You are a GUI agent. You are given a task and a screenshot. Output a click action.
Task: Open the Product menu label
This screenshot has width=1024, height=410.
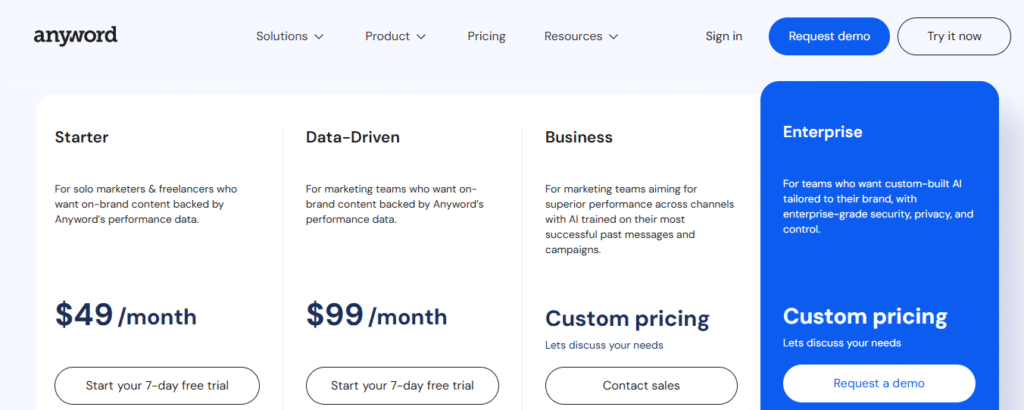click(x=387, y=36)
